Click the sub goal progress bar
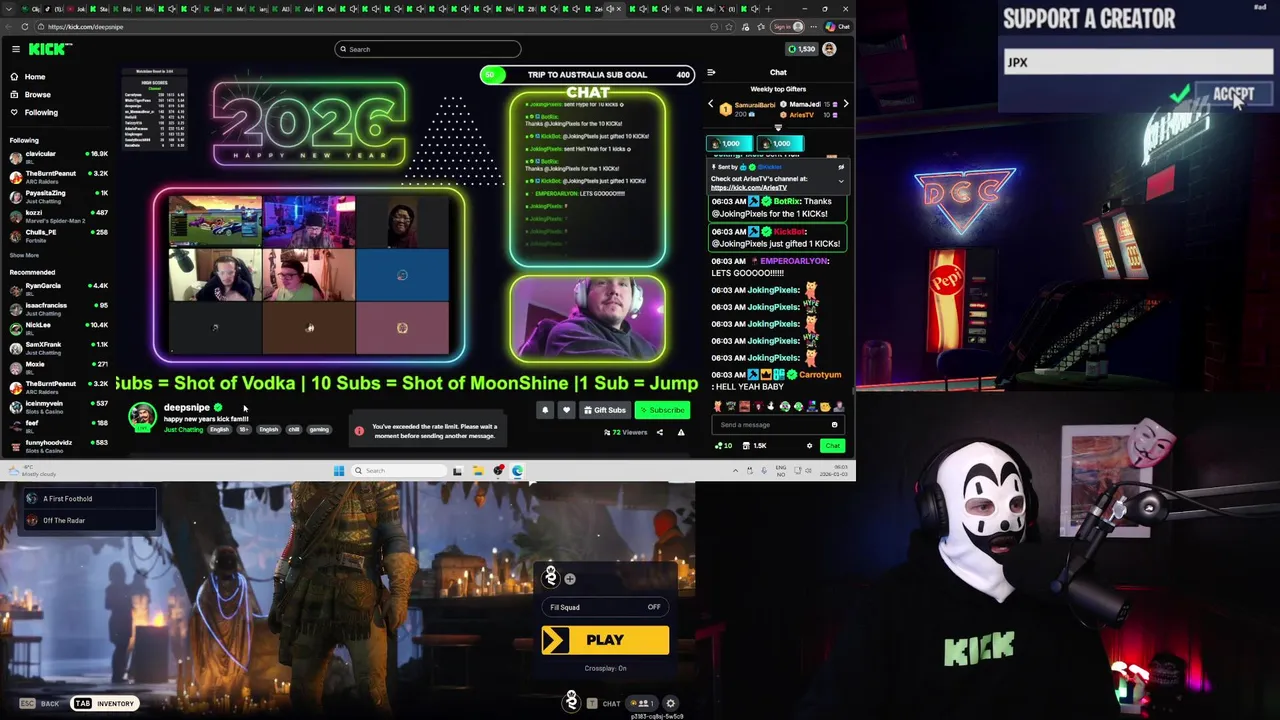This screenshot has width=1280, height=720. tap(588, 75)
